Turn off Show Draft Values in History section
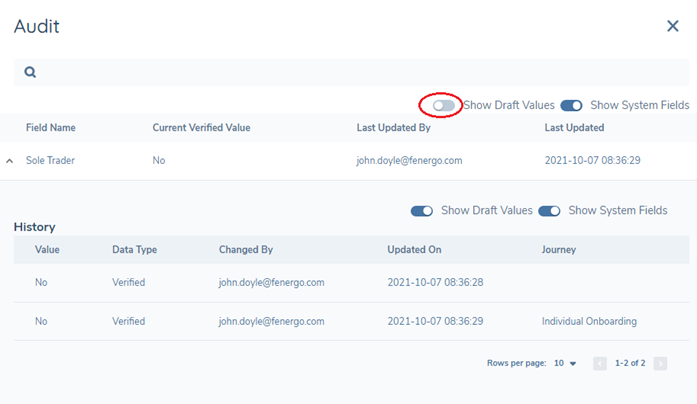This screenshot has width=697, height=404. tap(422, 211)
